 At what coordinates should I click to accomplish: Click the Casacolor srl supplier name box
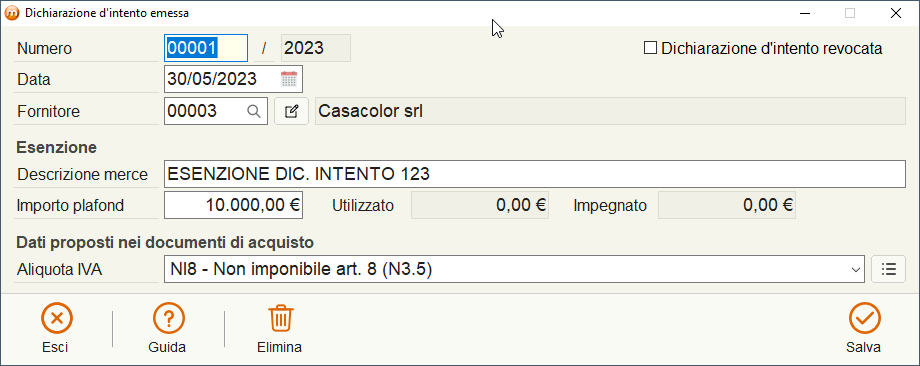[610, 111]
